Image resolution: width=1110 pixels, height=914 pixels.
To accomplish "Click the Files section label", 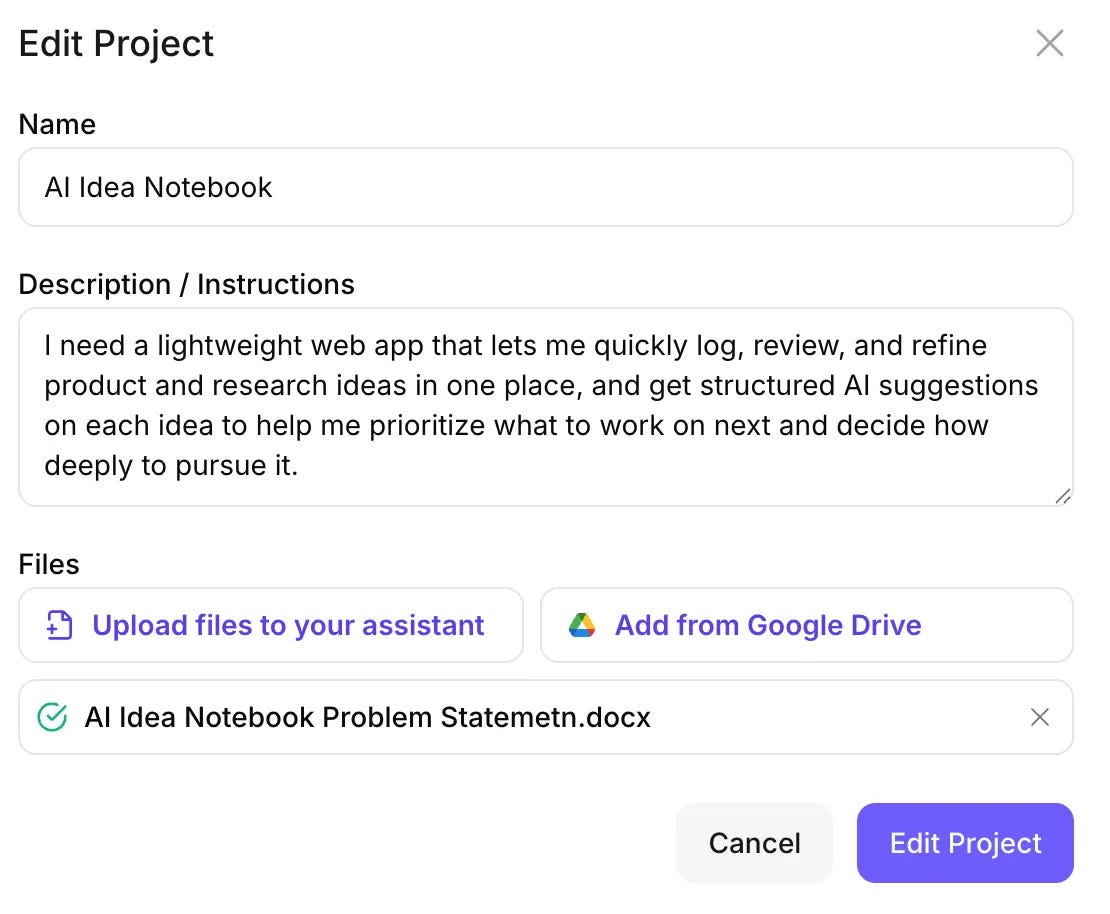I will pyautogui.click(x=49, y=564).
